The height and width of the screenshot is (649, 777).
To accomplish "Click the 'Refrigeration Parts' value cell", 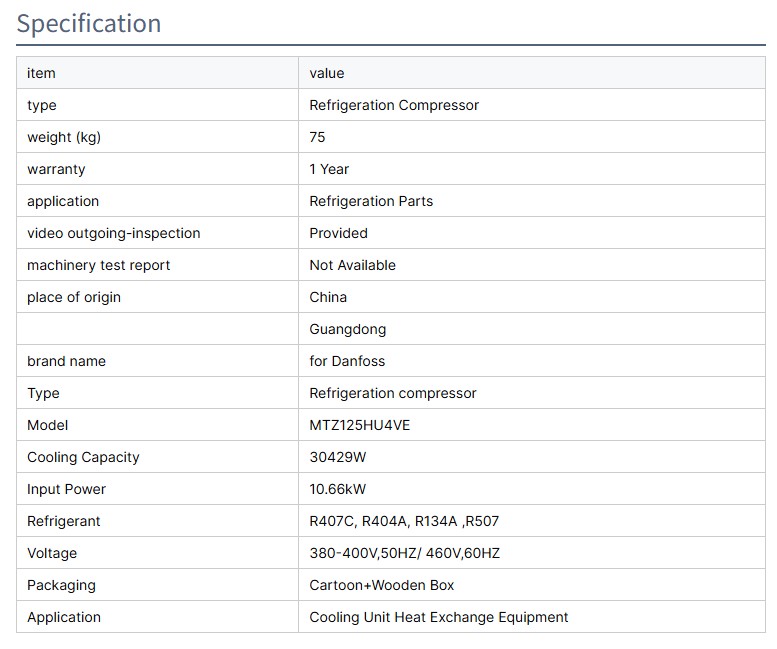I will click(x=371, y=201).
